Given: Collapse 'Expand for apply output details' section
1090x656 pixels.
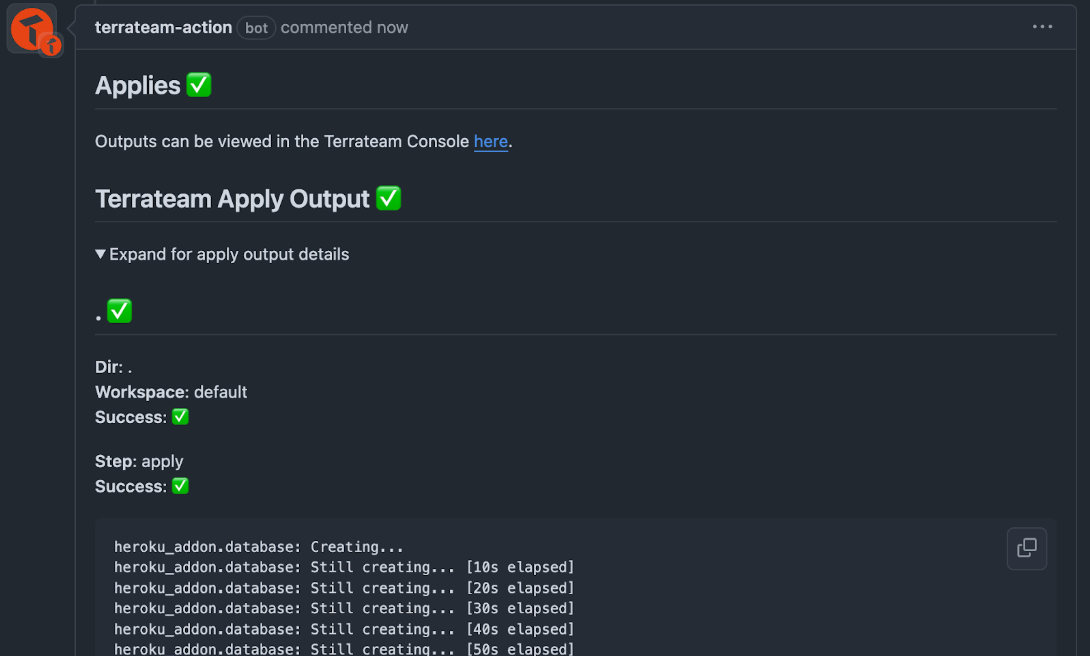Looking at the screenshot, I should 222,254.
